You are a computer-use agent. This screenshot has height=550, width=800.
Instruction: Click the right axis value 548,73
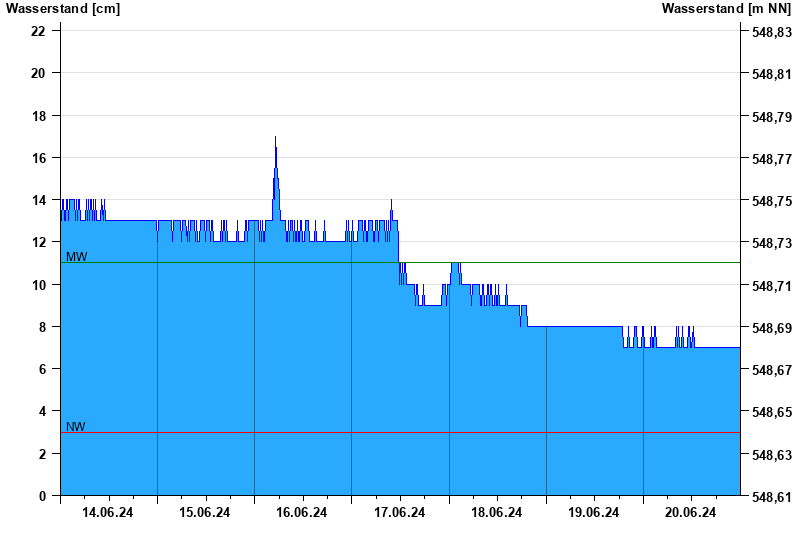click(x=772, y=243)
